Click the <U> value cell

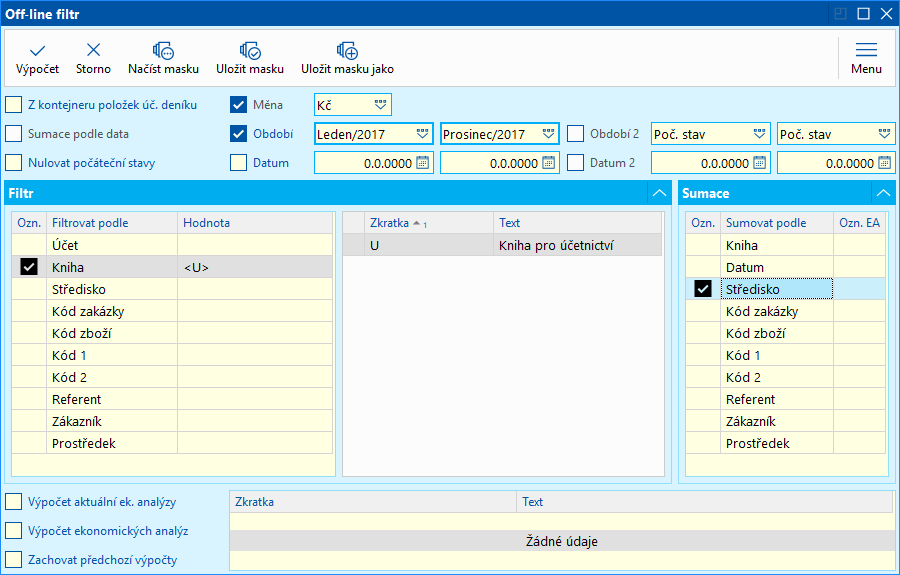(x=255, y=267)
